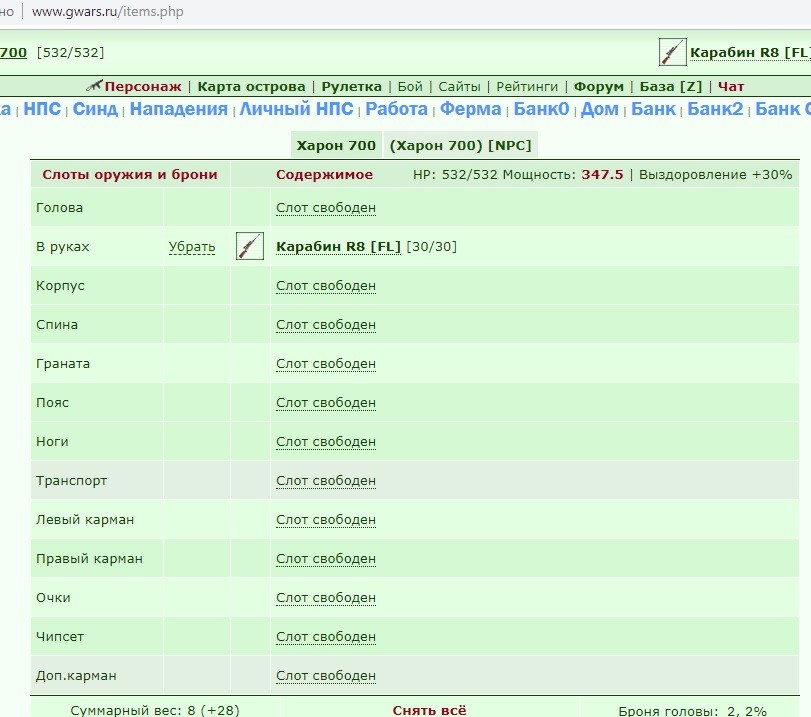
Task: Open the Карабин R8 [FL] item link in the table
Action: [338, 247]
